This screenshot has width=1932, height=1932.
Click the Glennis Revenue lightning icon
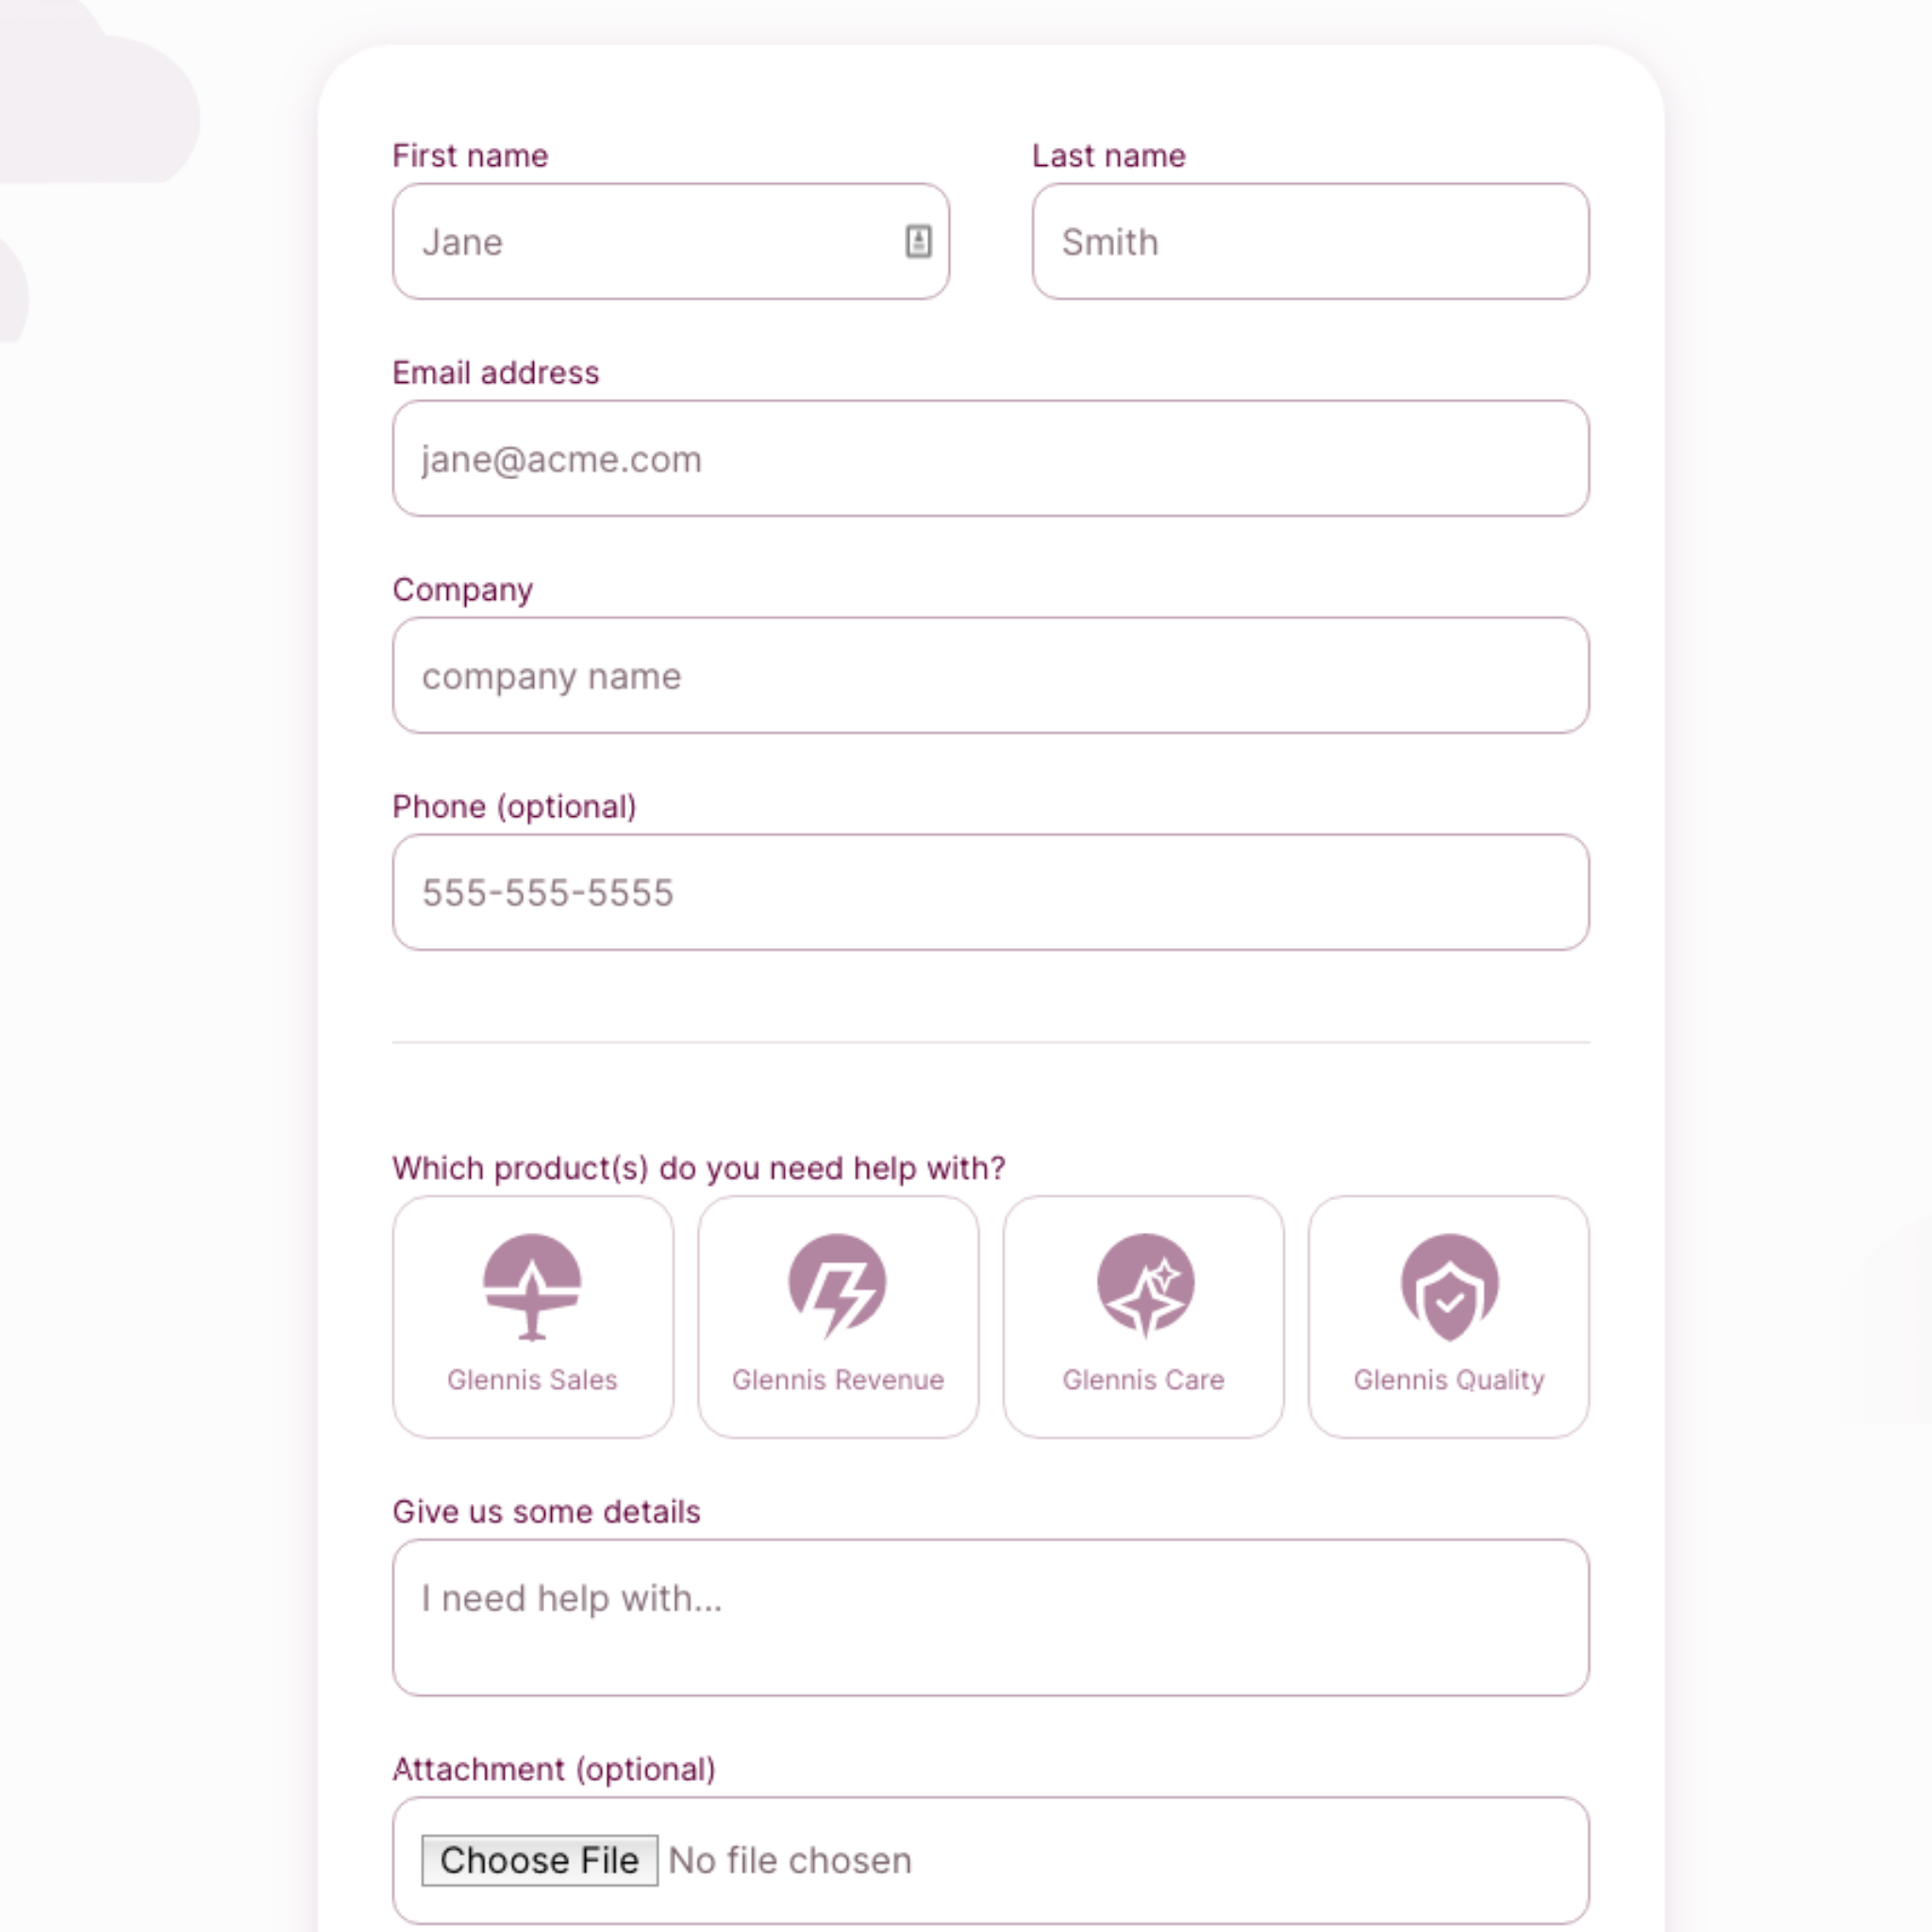(837, 1286)
